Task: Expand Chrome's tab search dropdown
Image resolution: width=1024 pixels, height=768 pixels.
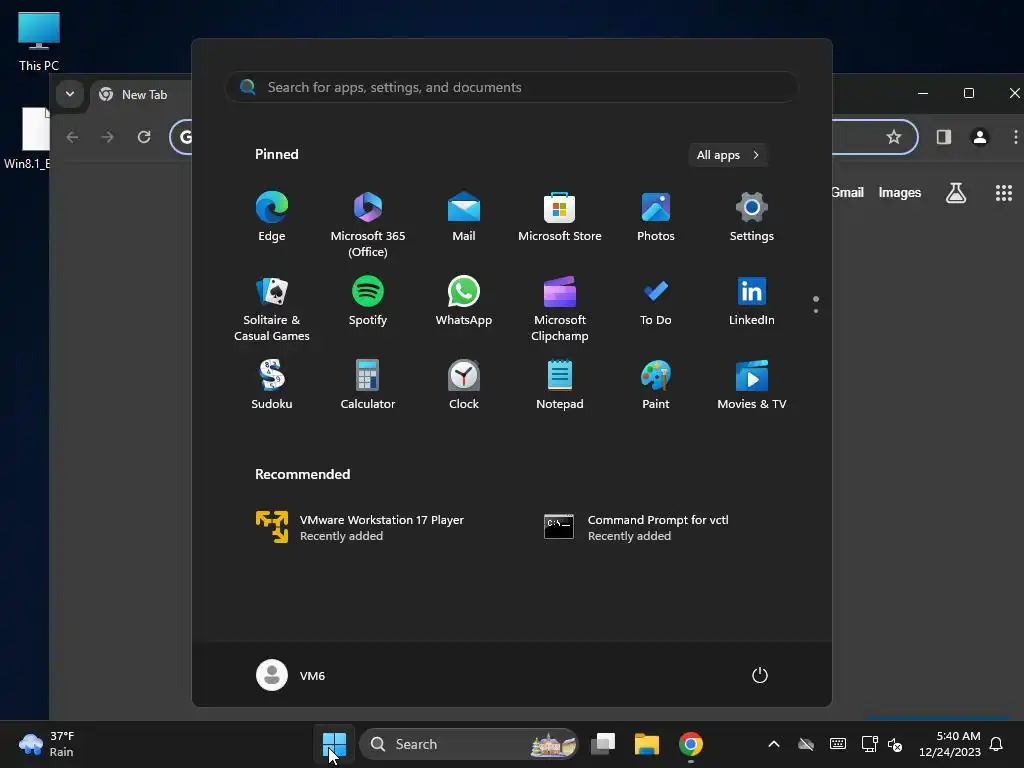Action: (70, 94)
